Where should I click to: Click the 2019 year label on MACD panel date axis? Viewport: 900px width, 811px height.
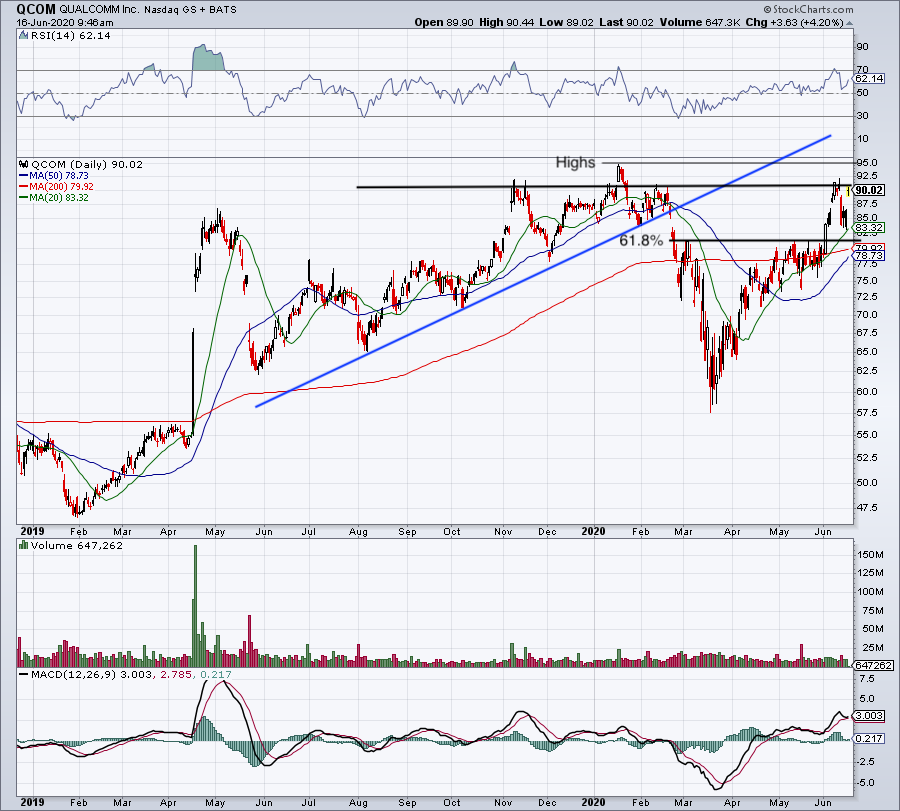[32, 802]
